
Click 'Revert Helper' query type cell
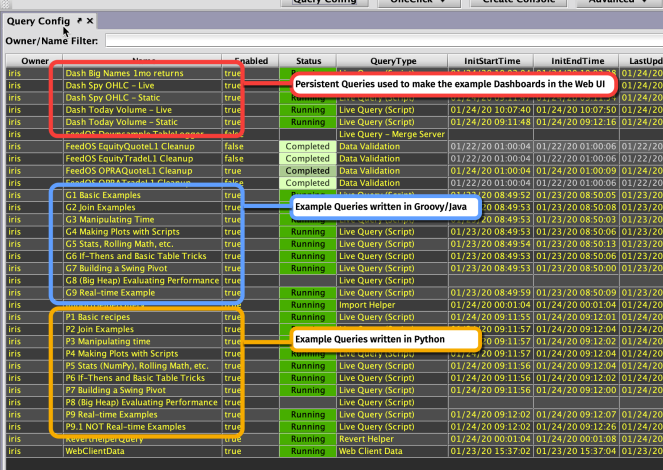pos(392,440)
